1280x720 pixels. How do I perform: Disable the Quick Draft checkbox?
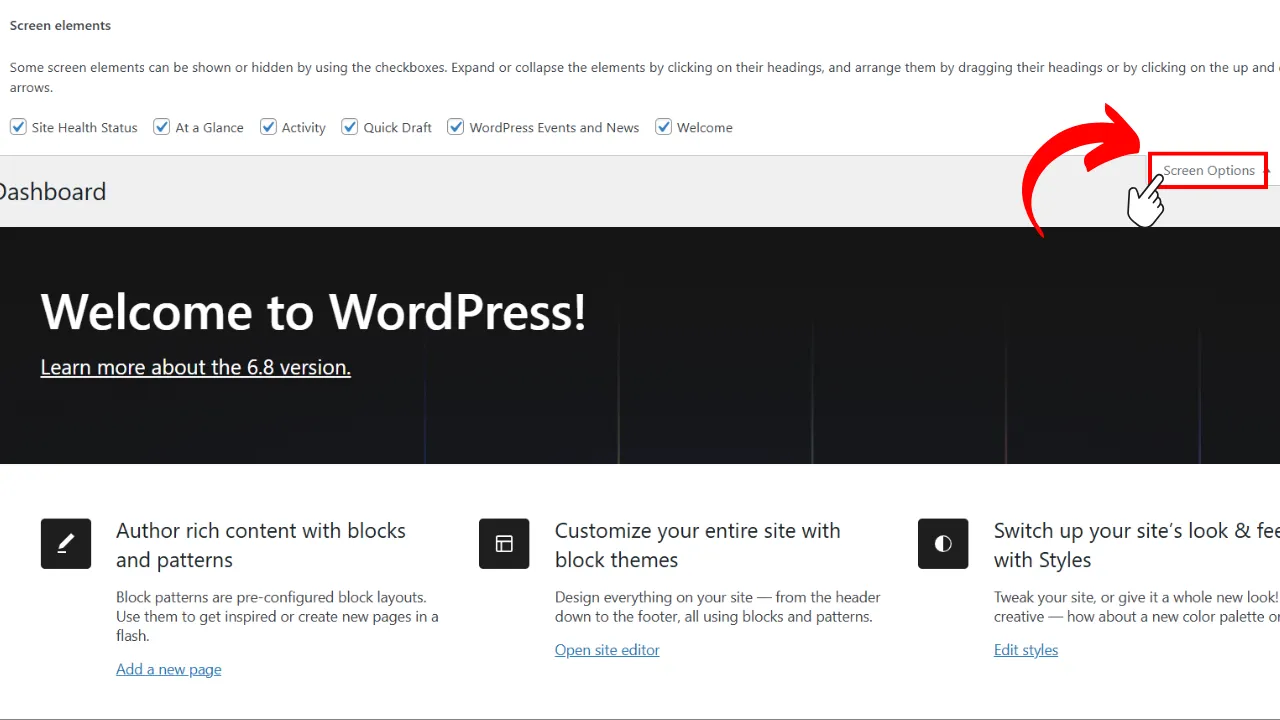(350, 127)
